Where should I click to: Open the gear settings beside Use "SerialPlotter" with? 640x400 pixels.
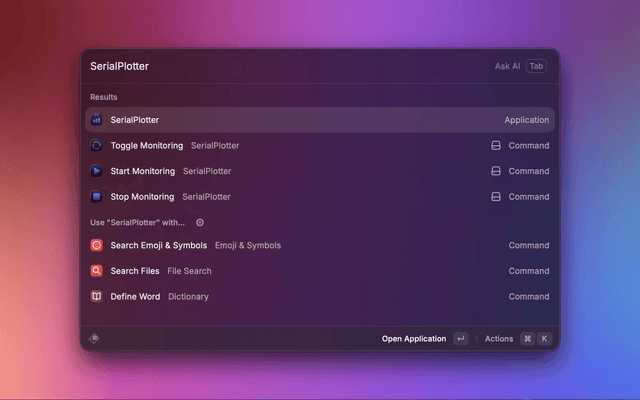click(200, 223)
